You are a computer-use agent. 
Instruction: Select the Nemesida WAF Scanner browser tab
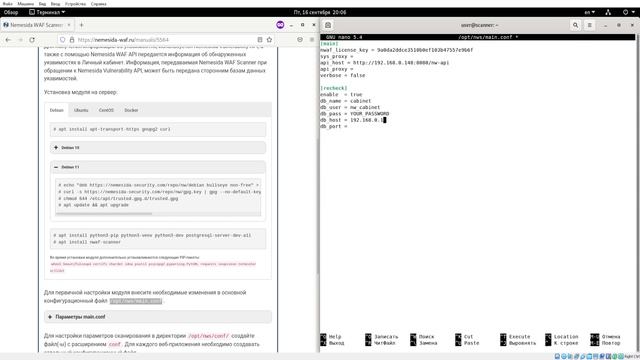tap(37, 25)
